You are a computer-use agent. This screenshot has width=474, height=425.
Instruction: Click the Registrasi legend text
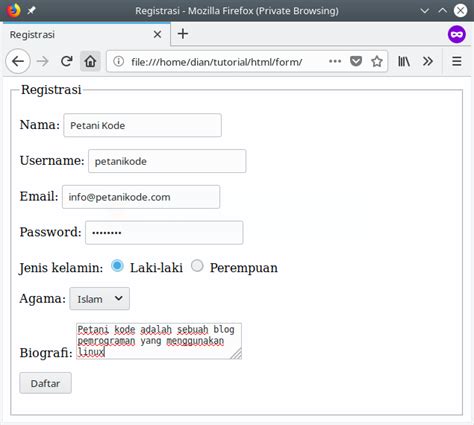pos(51,90)
